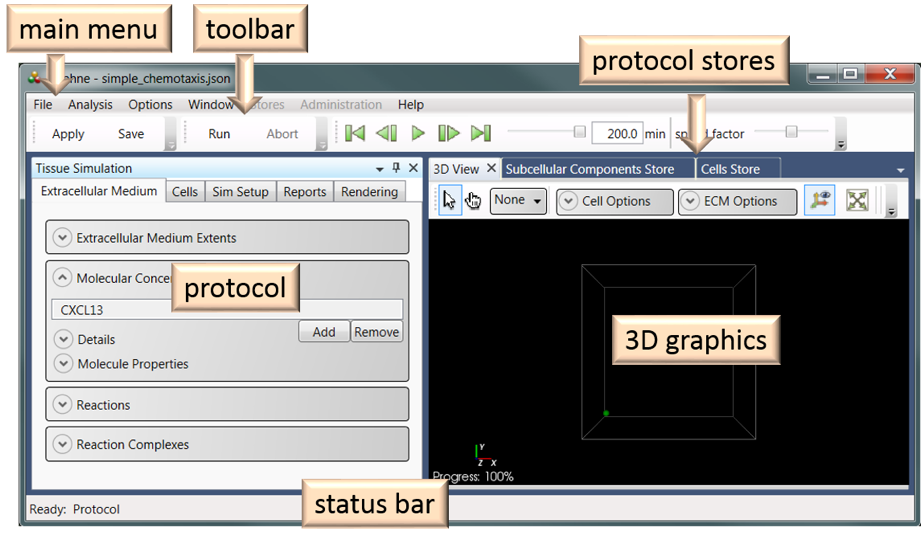Open the Apply/Save toolbar overflow handle

[170, 134]
